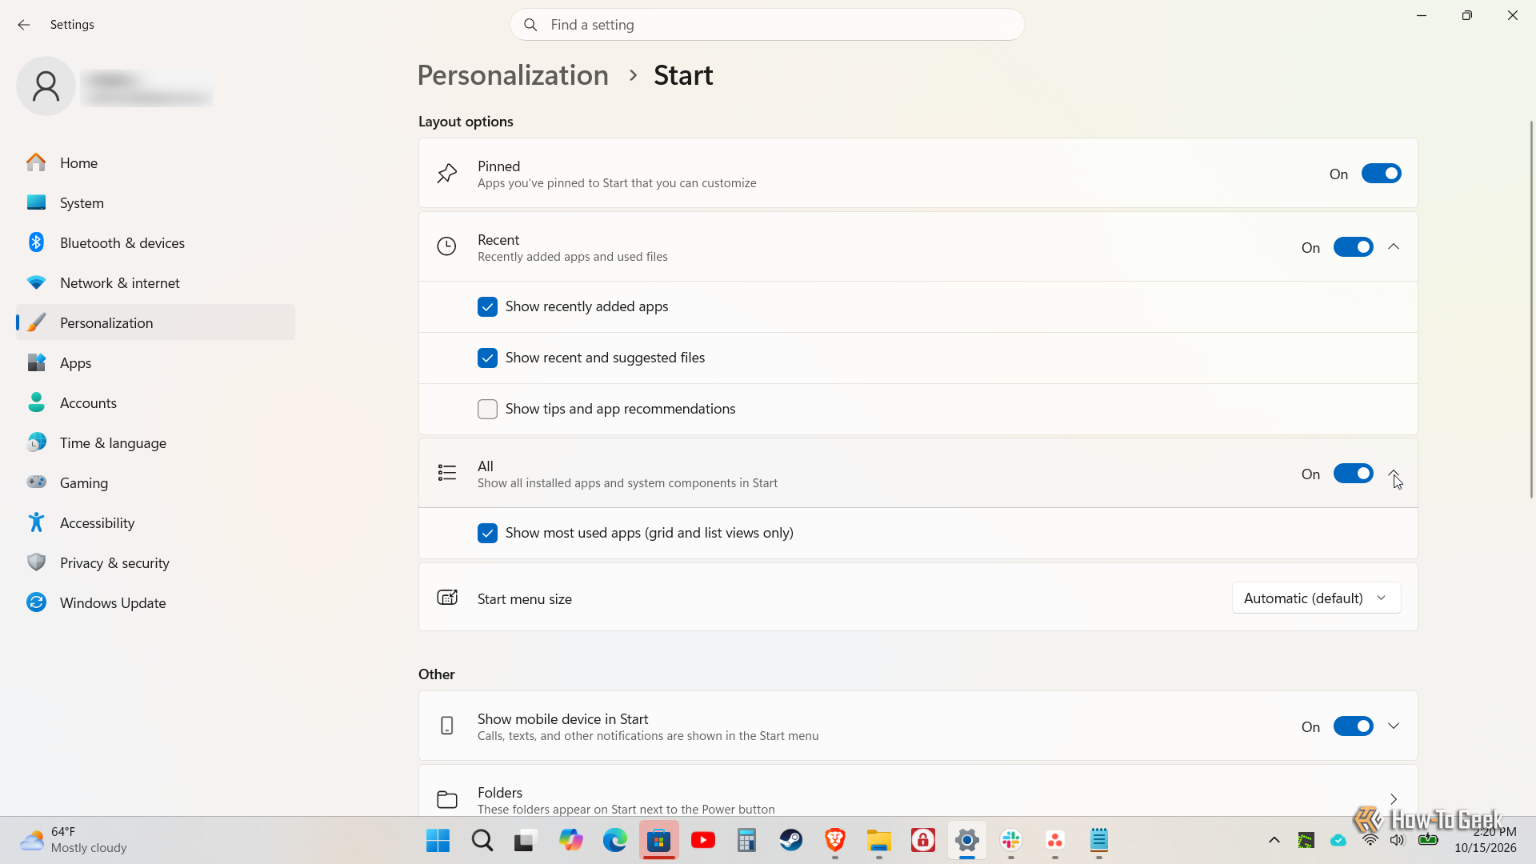Open the clock and date flyout
This screenshot has height=864, width=1536.
(x=1486, y=840)
